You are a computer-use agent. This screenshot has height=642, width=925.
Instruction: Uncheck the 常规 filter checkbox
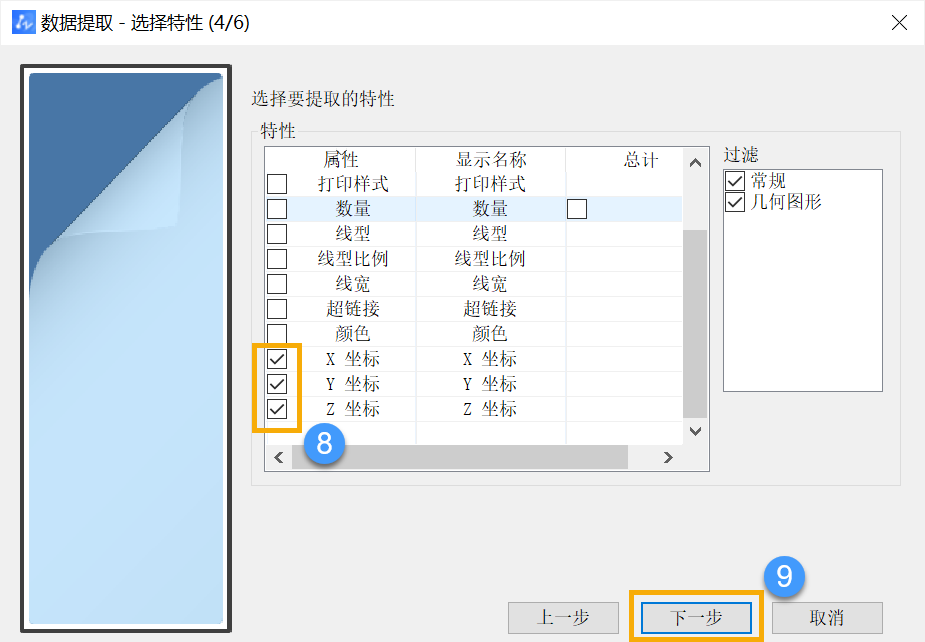[735, 181]
